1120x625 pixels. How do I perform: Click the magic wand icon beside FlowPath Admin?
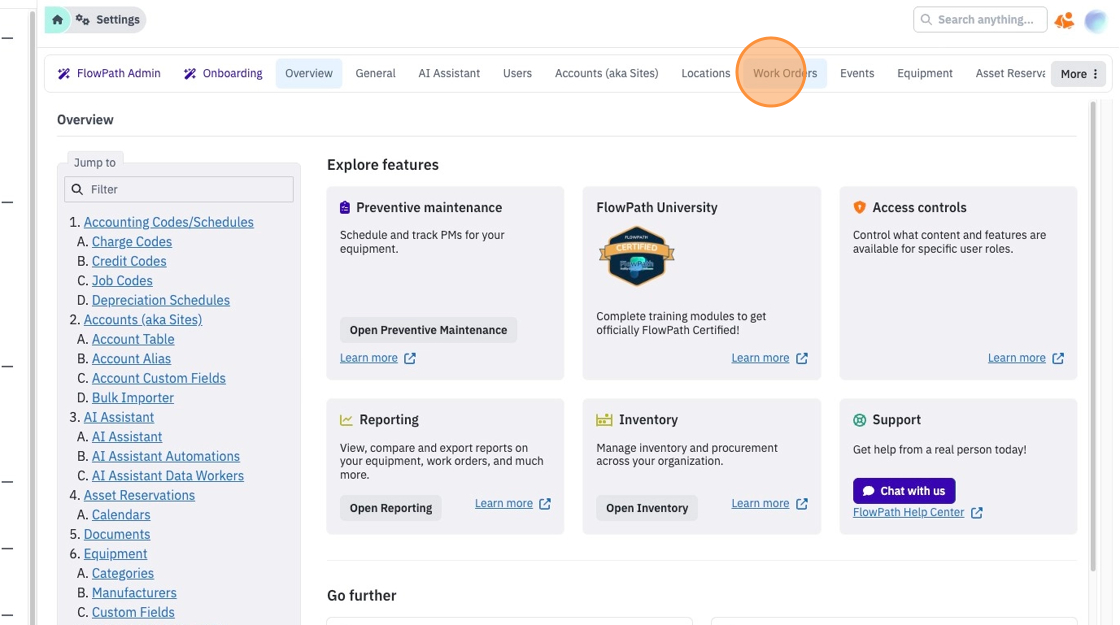64,74
